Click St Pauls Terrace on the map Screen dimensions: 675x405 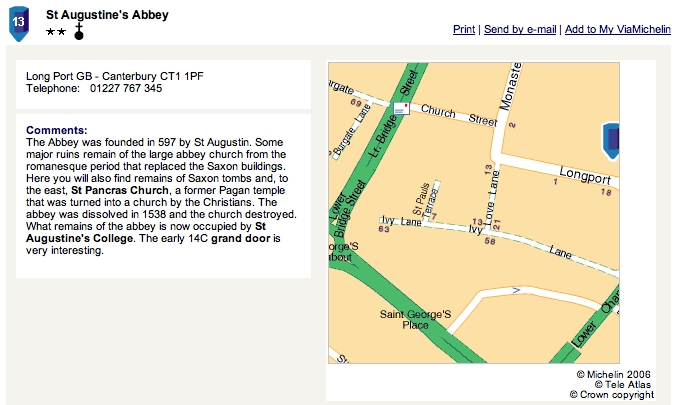(424, 200)
